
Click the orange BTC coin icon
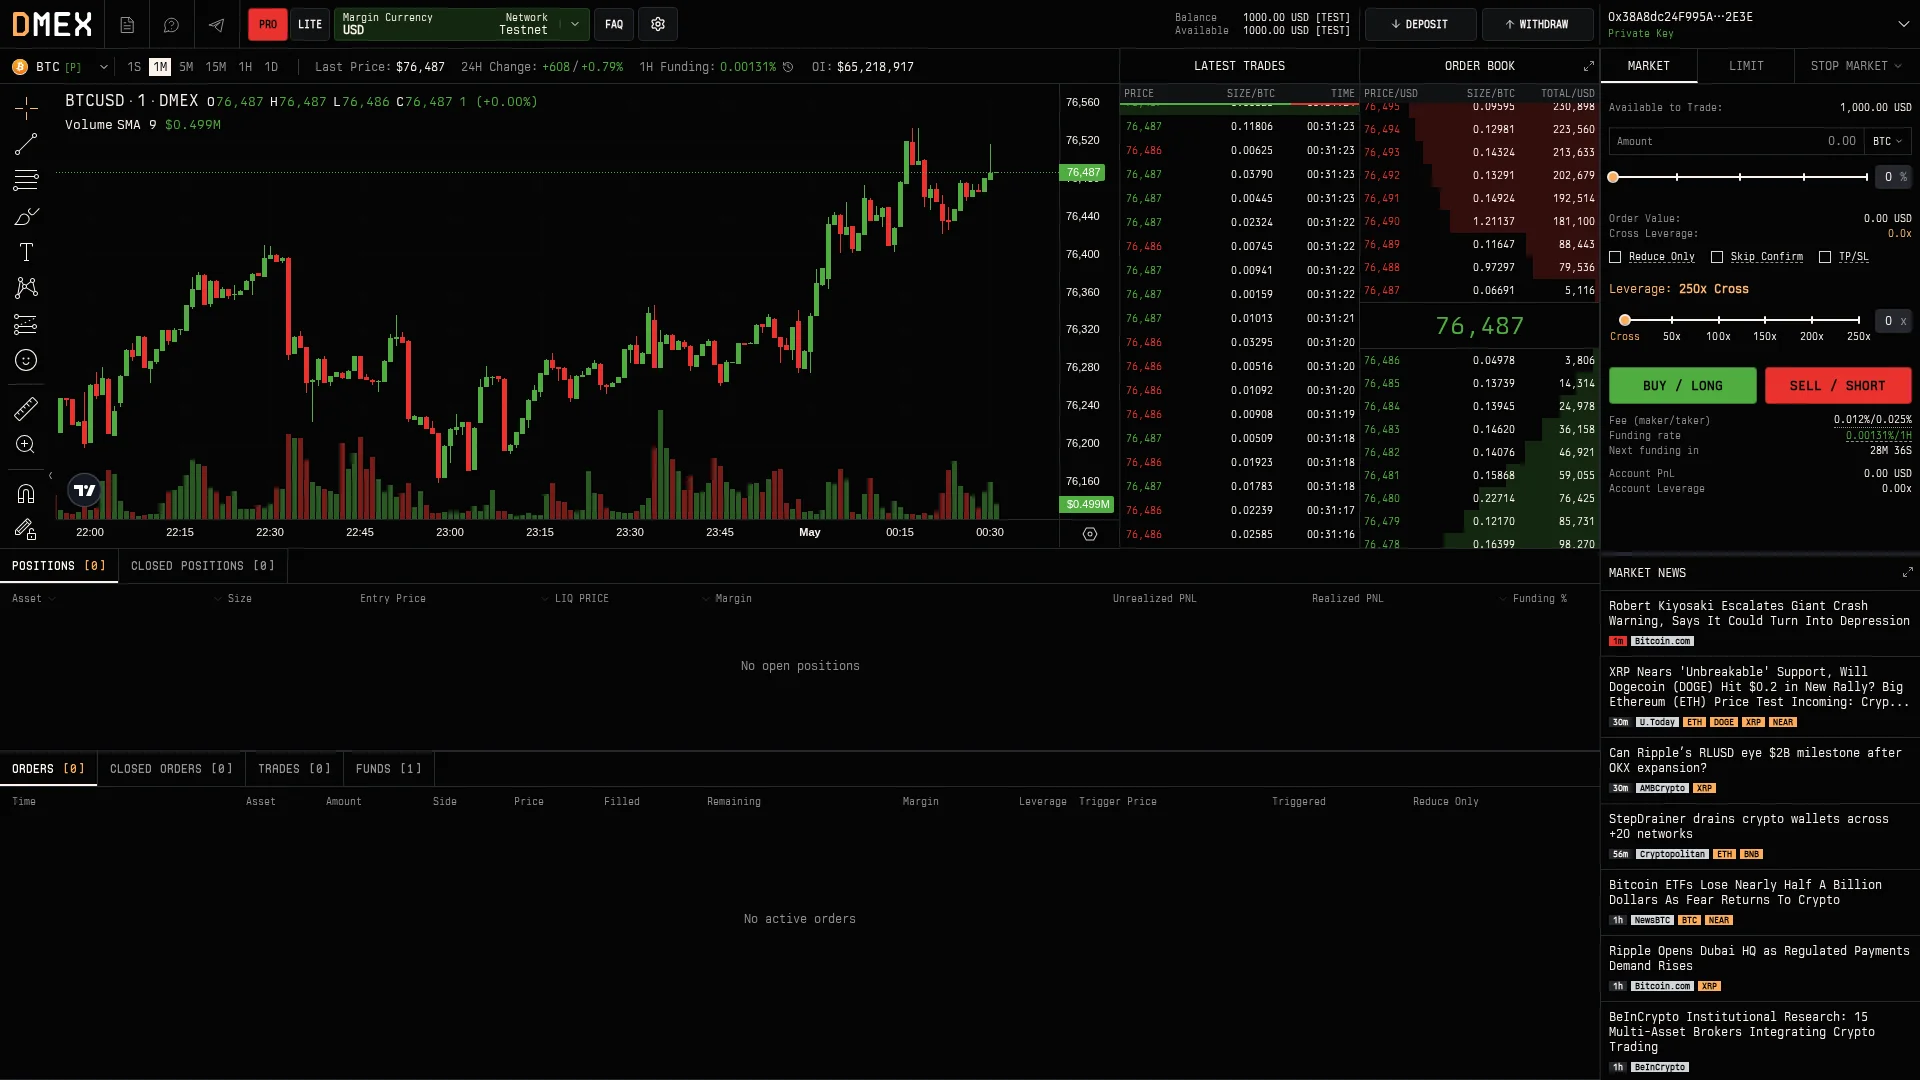pos(20,67)
